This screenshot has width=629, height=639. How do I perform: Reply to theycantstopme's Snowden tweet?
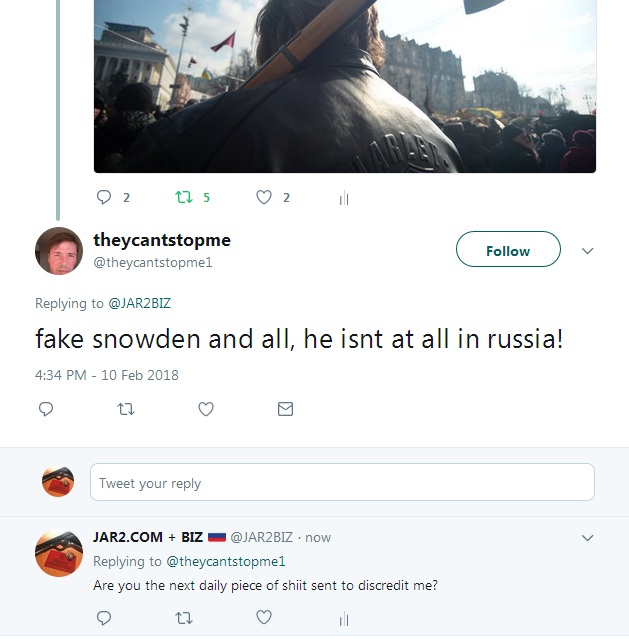click(45, 409)
